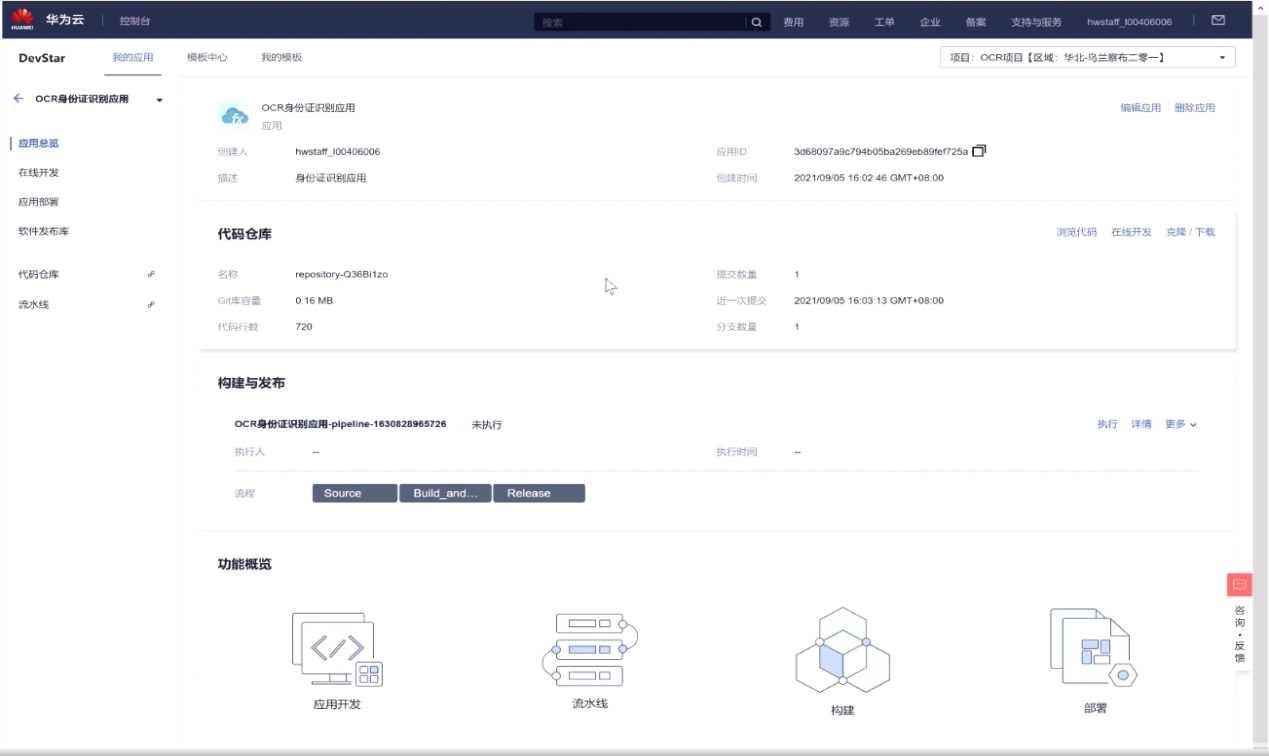Click the 在线开发 link in the 代码仓库 section
1269x756 pixels.
(x=1132, y=232)
